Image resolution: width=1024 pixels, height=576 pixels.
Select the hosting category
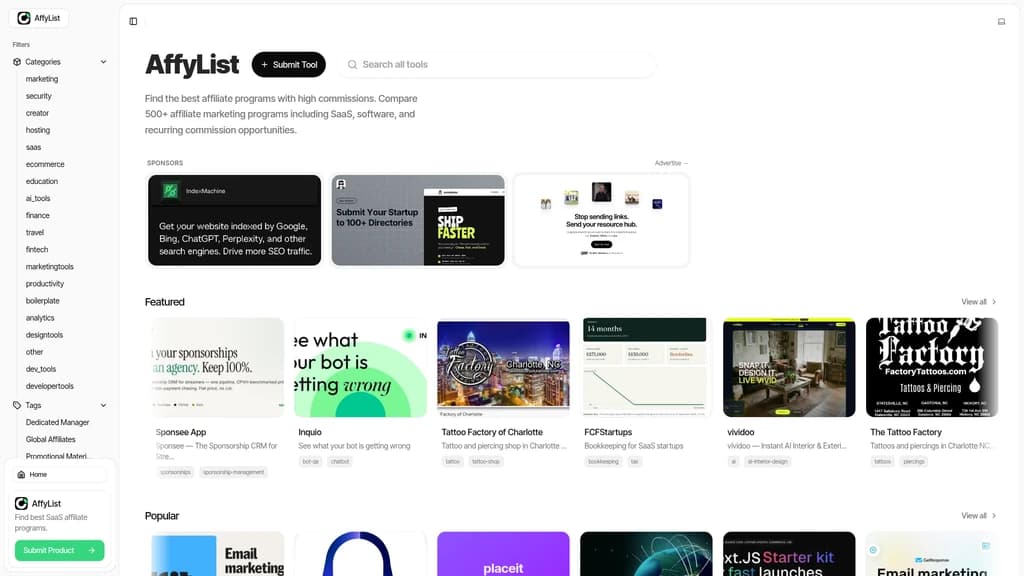[x=38, y=130]
